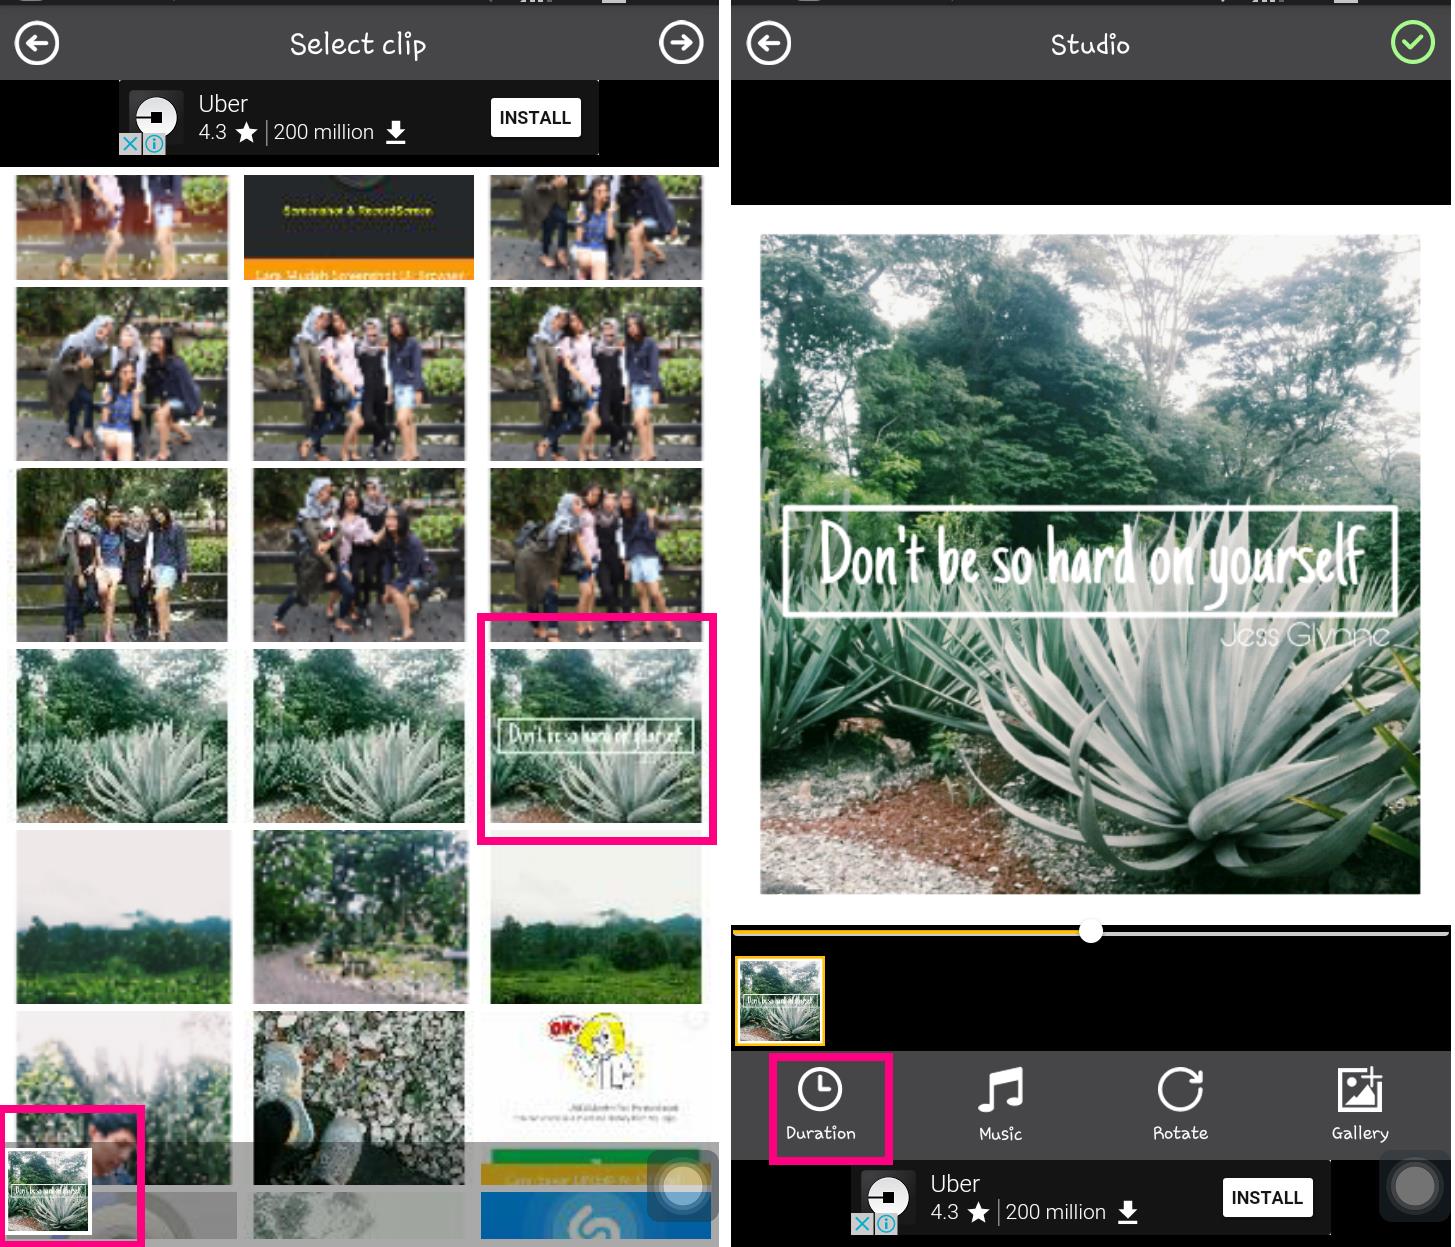Open the Duration setting
The height and width of the screenshot is (1247, 1455).
[821, 1106]
